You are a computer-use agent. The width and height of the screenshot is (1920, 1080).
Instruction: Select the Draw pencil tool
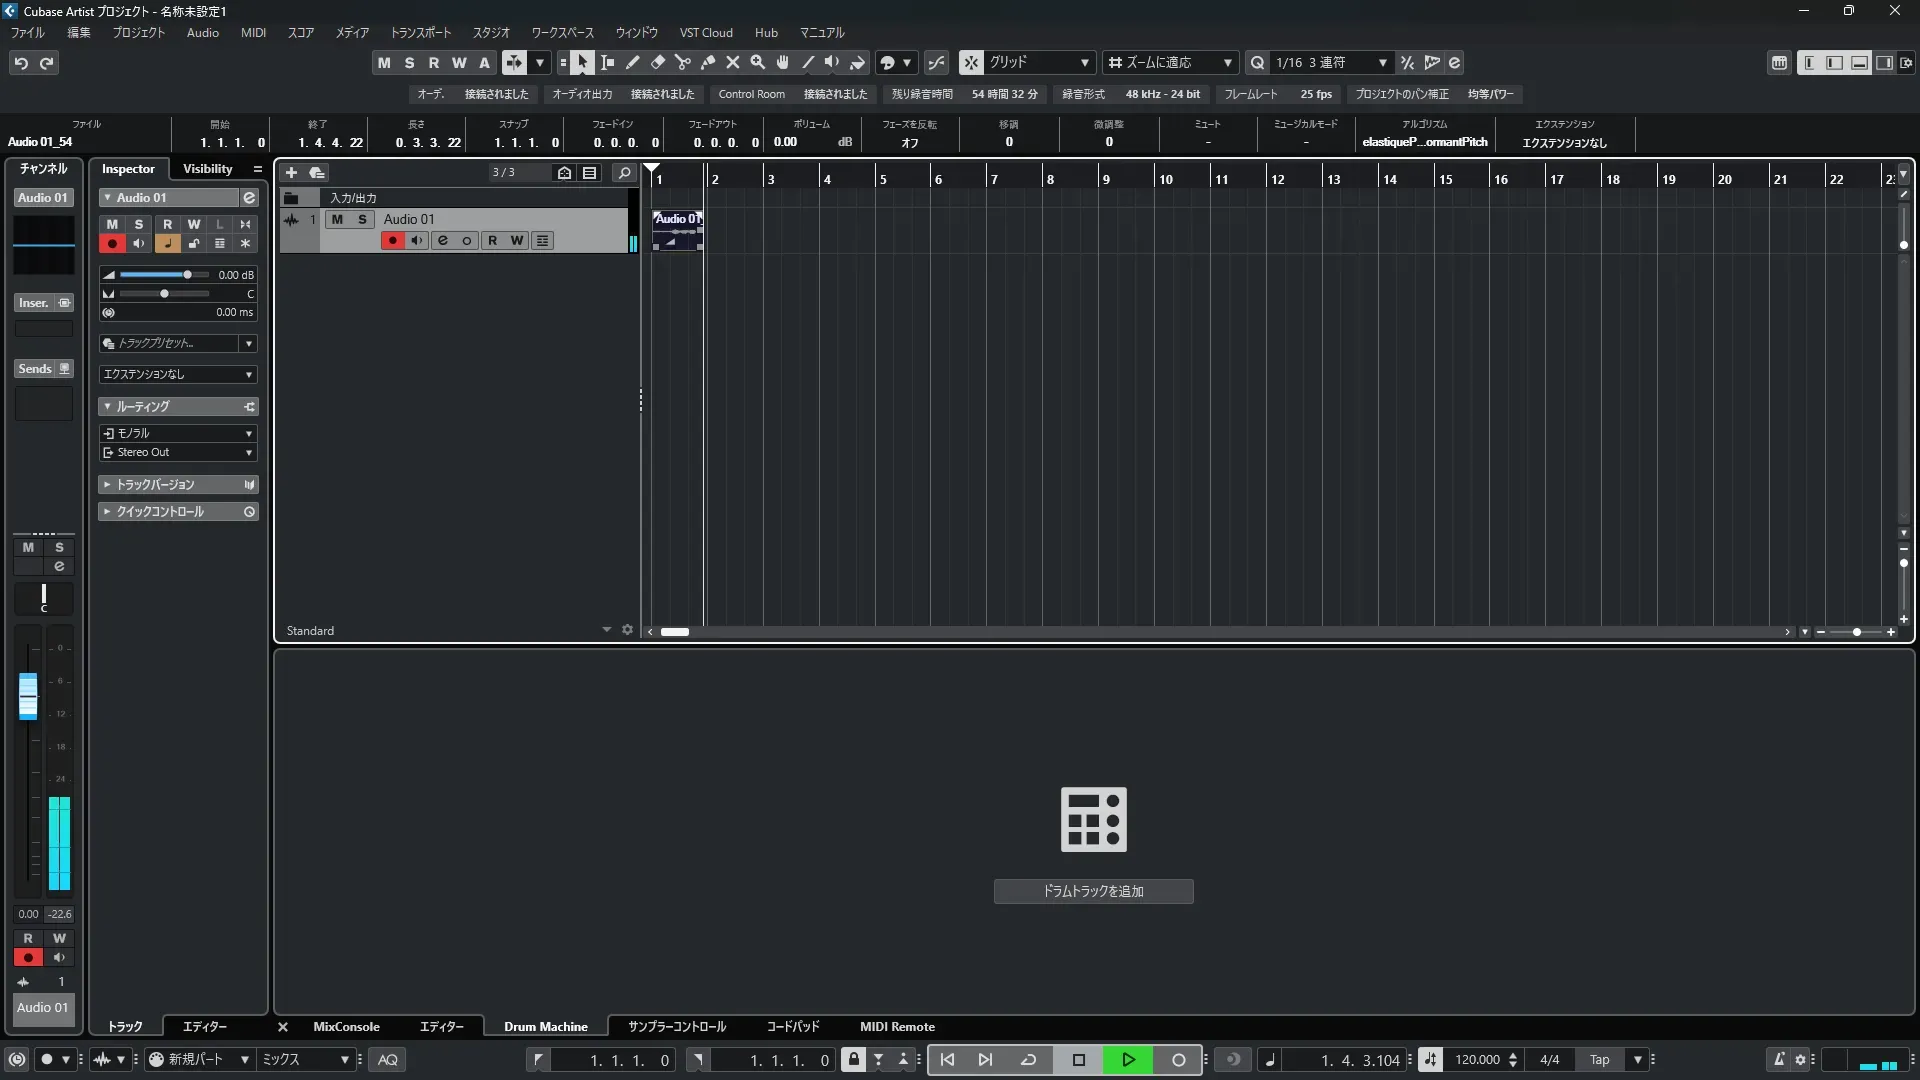pyautogui.click(x=632, y=62)
